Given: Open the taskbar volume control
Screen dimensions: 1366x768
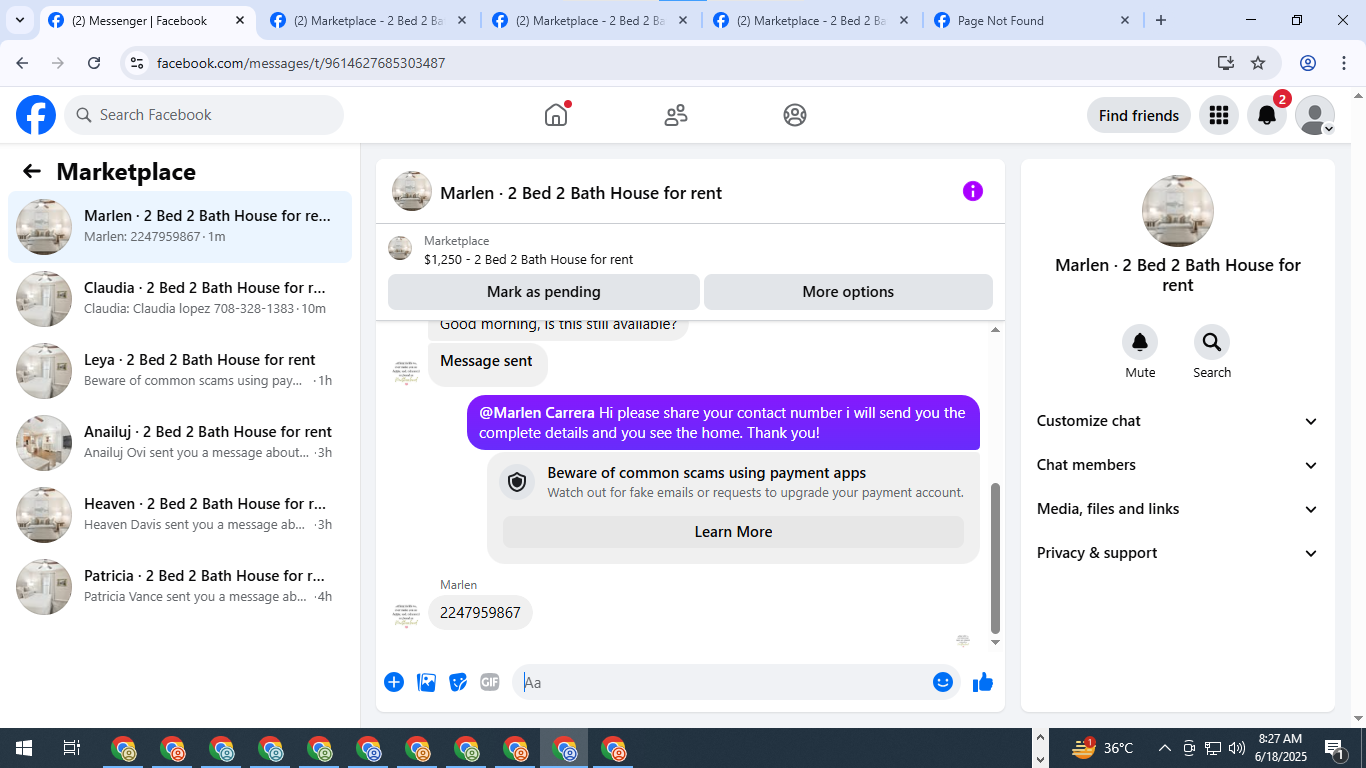Looking at the screenshot, I should coord(1237,748).
